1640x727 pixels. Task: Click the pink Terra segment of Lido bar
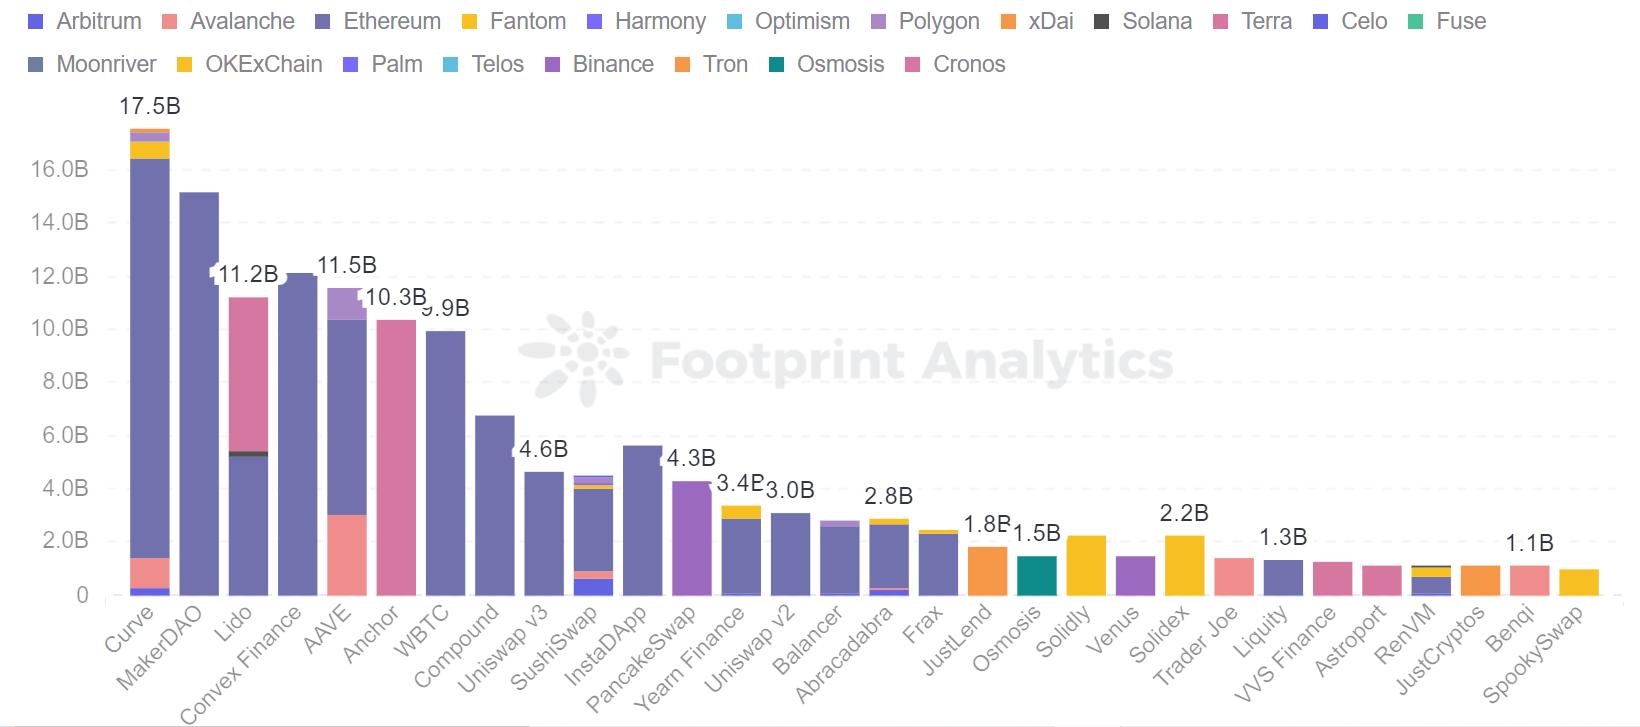[248, 374]
